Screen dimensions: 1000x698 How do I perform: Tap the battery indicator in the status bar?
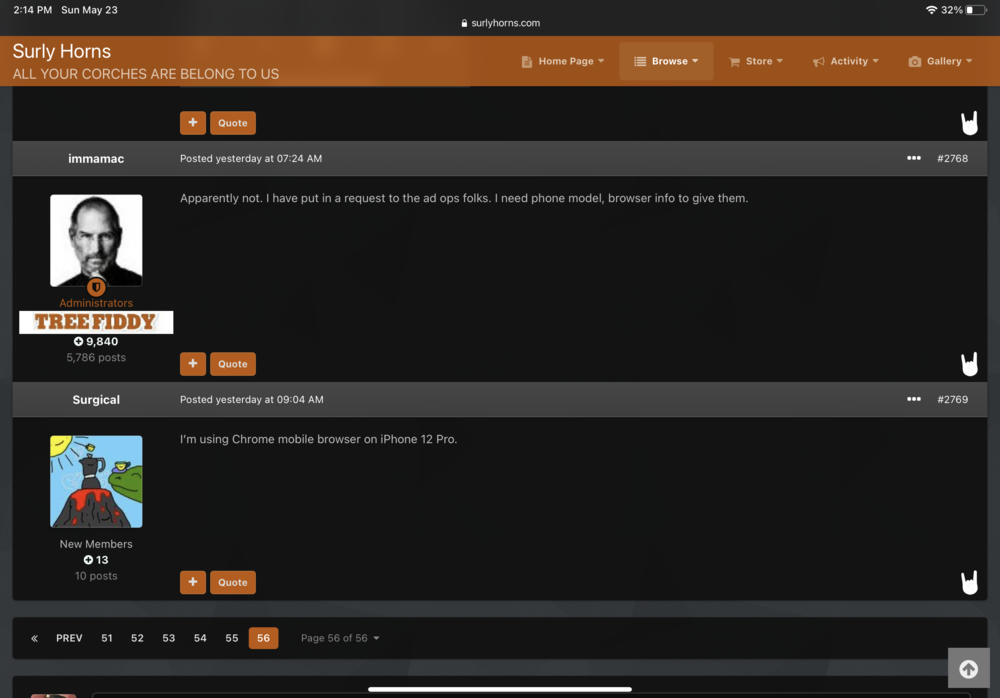(x=976, y=10)
